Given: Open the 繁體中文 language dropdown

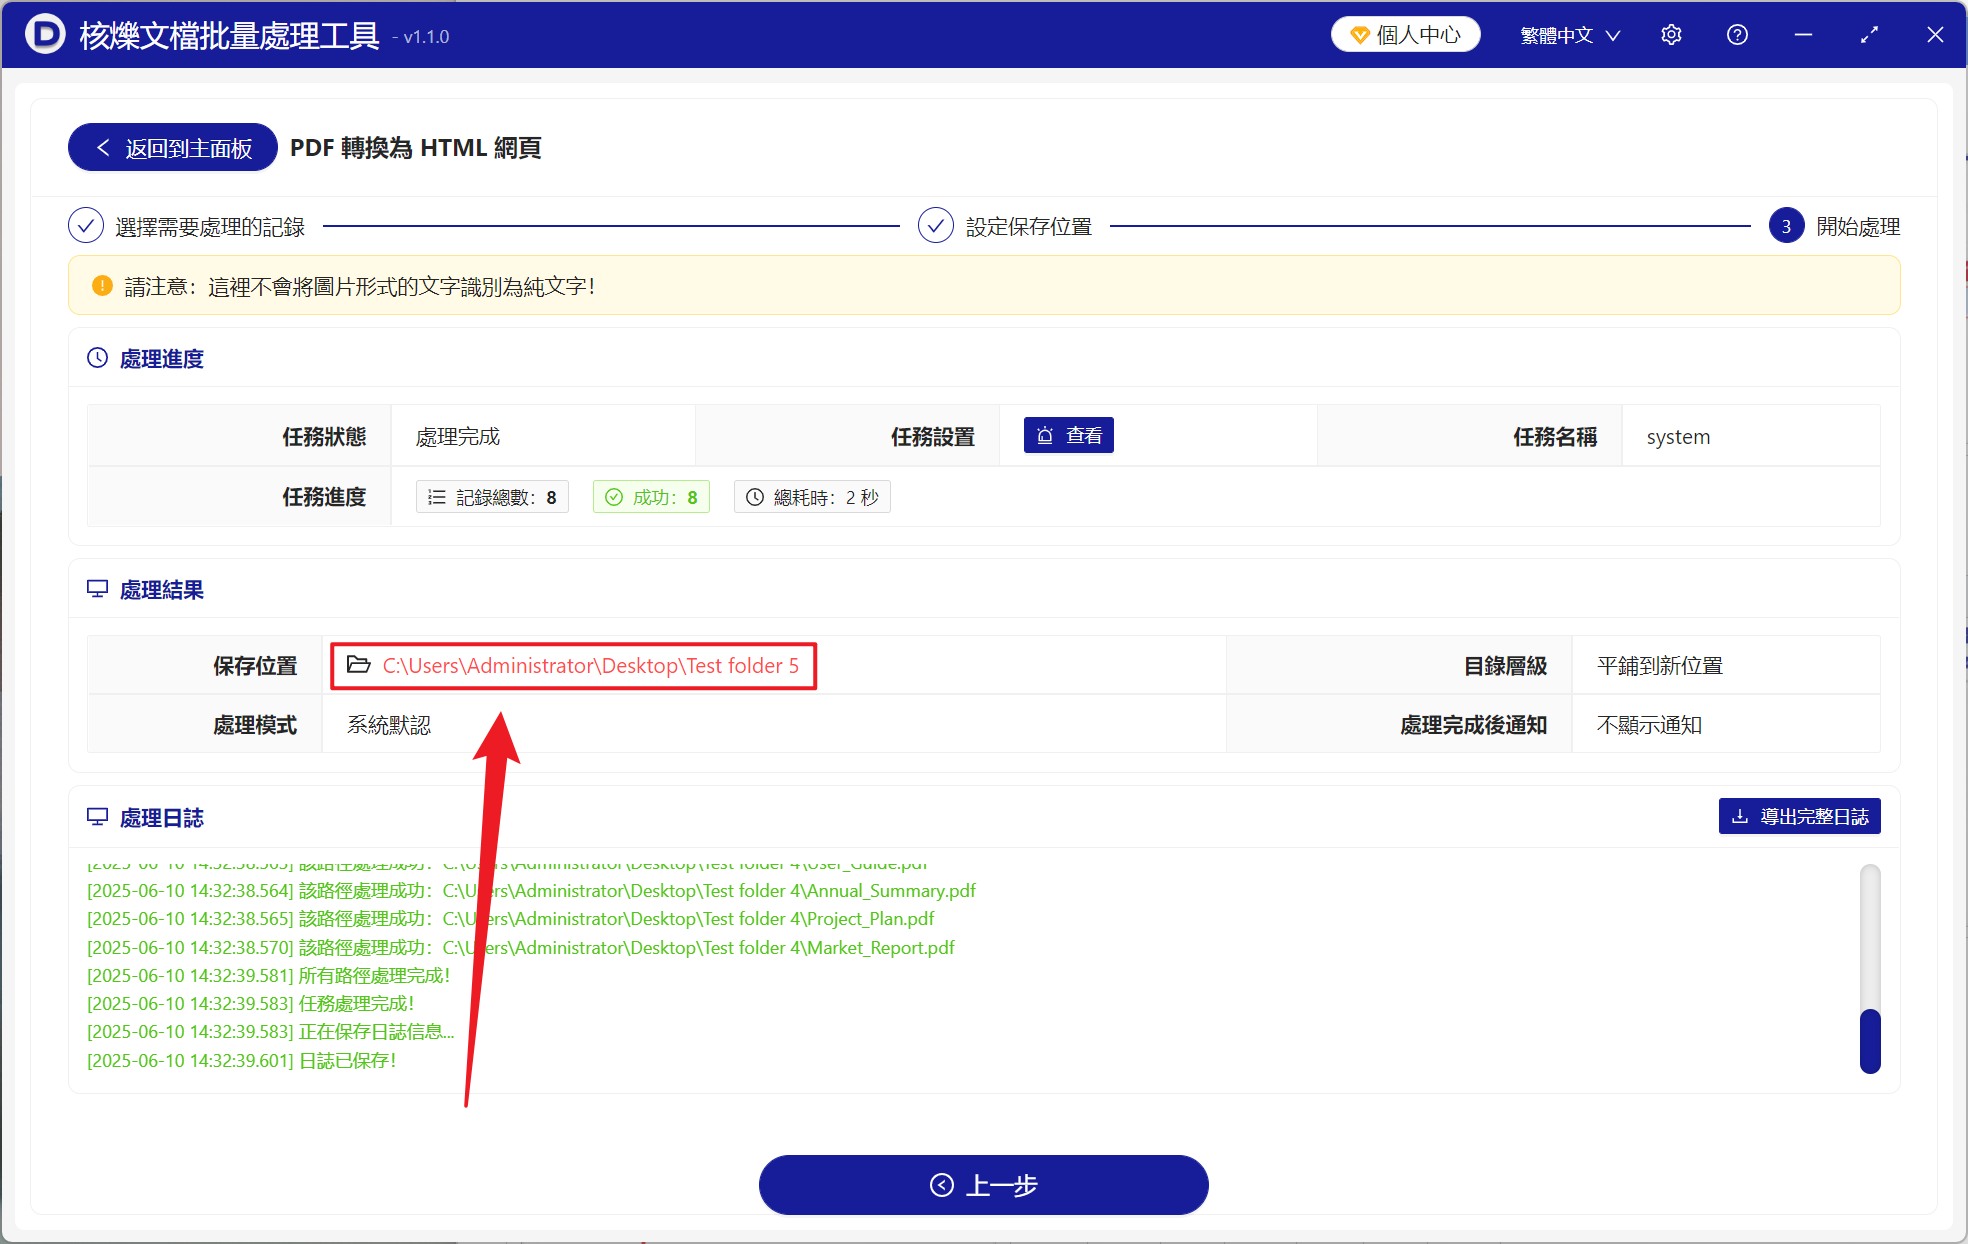Looking at the screenshot, I should tap(1568, 34).
